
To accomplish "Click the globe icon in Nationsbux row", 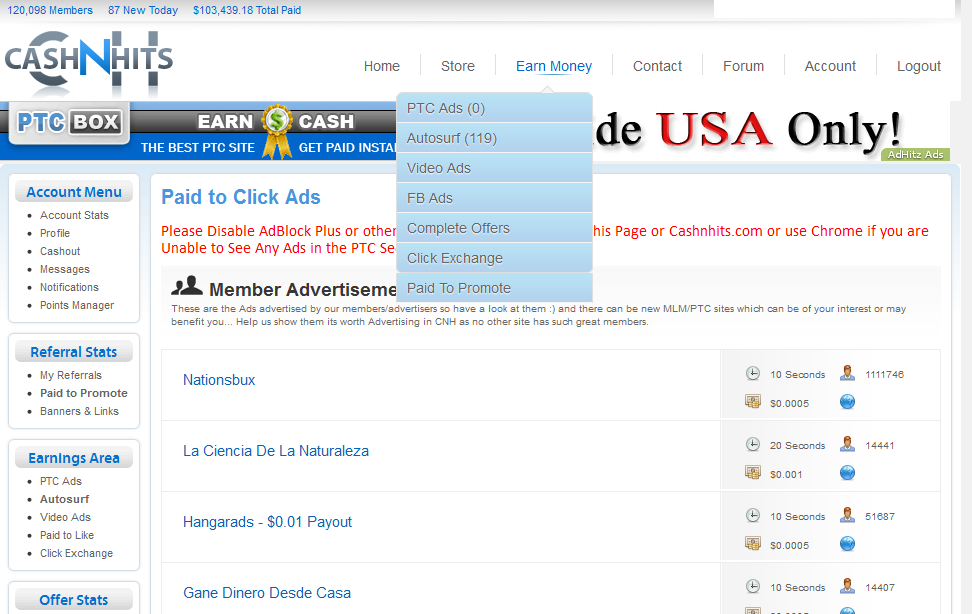I will point(847,402).
